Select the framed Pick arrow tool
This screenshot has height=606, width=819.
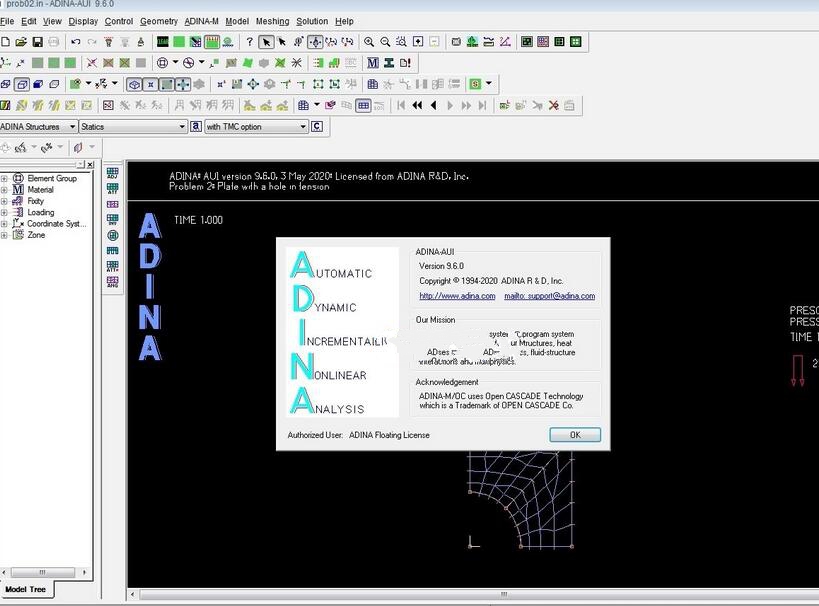(266, 42)
